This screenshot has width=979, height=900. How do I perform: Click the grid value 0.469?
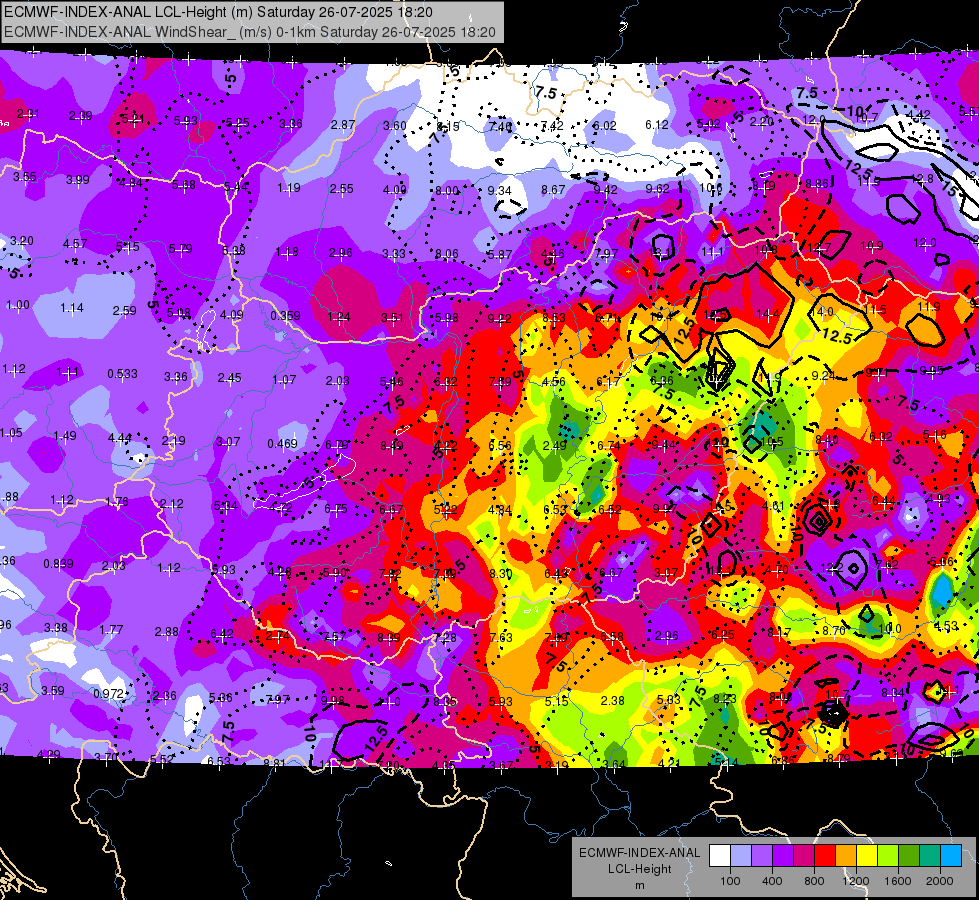click(x=282, y=443)
